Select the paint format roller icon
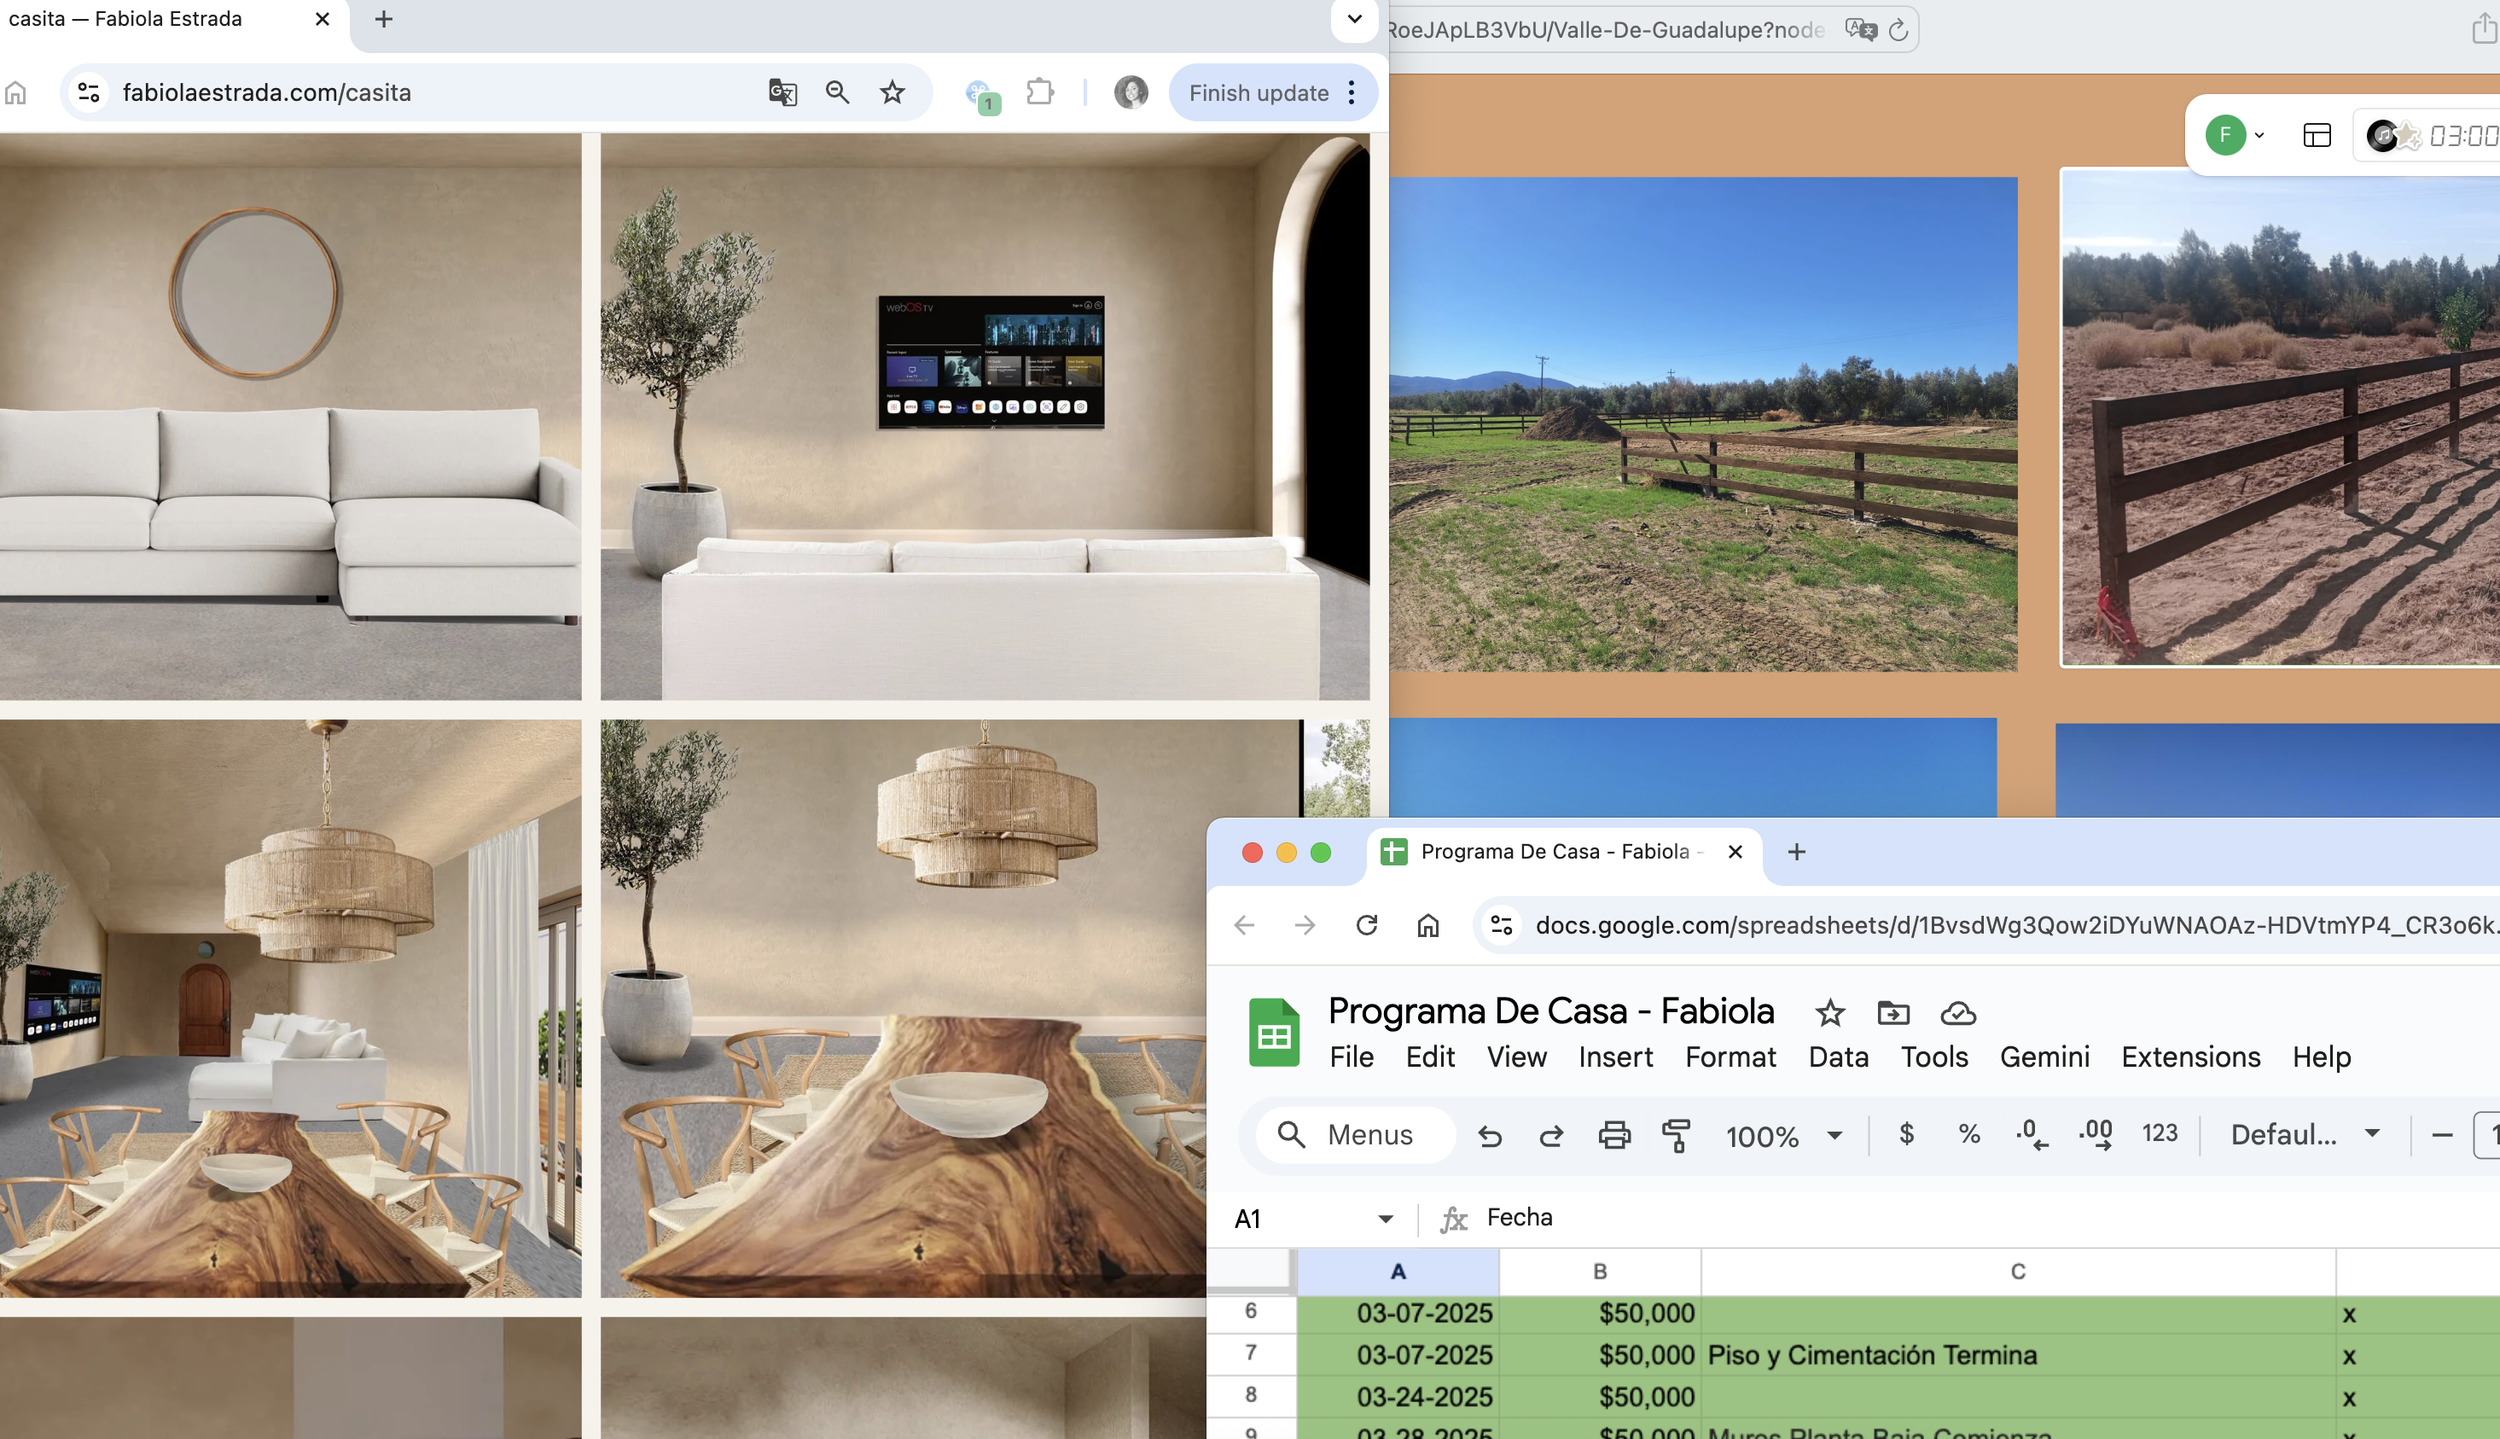Viewport: 2500px width, 1439px height. point(1675,1135)
